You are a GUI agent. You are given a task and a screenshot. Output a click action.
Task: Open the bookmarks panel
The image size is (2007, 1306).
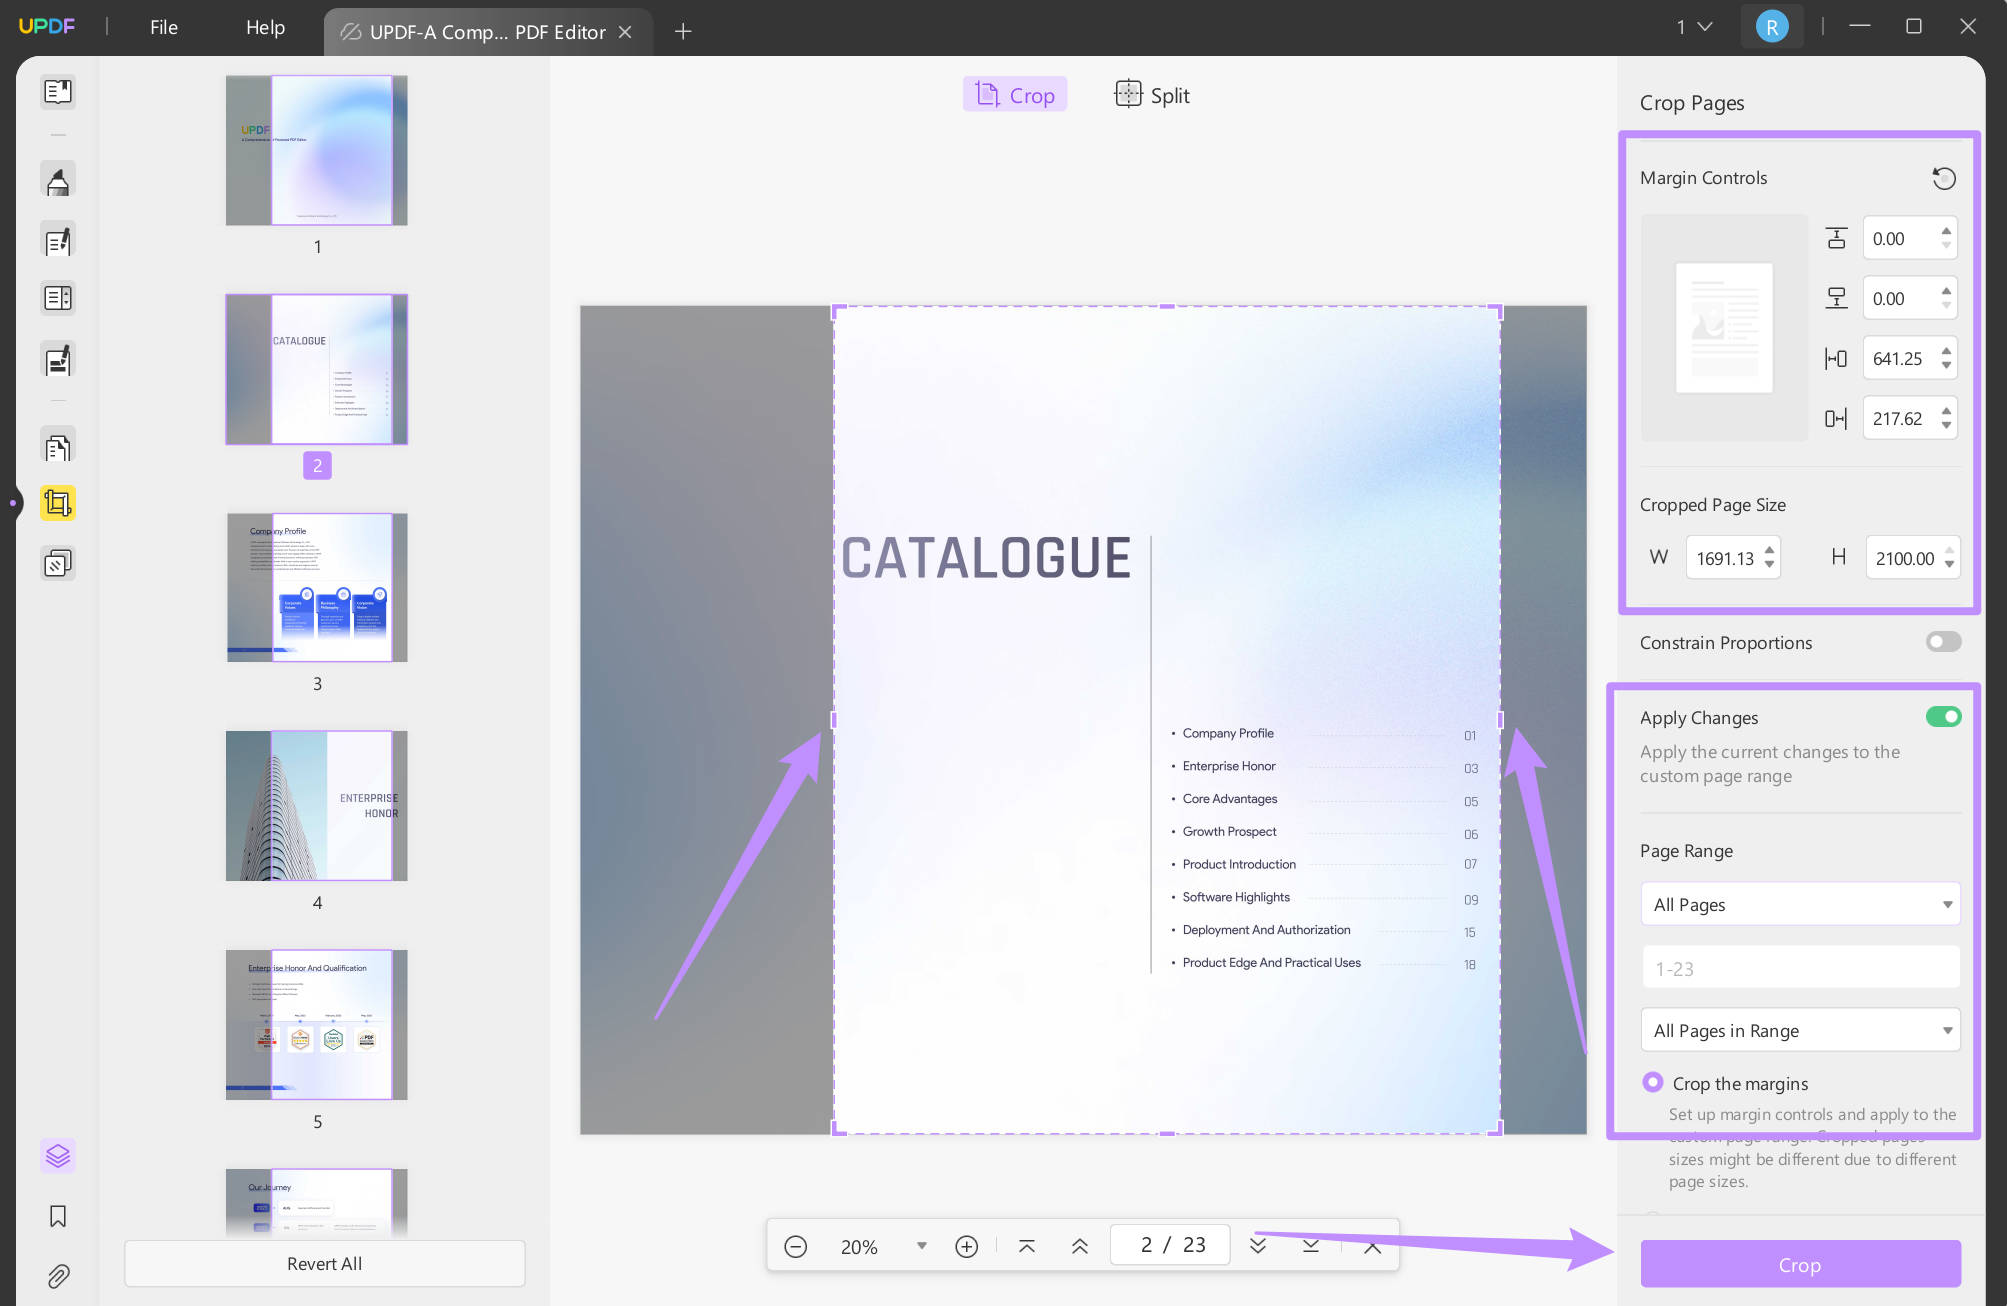[57, 1217]
